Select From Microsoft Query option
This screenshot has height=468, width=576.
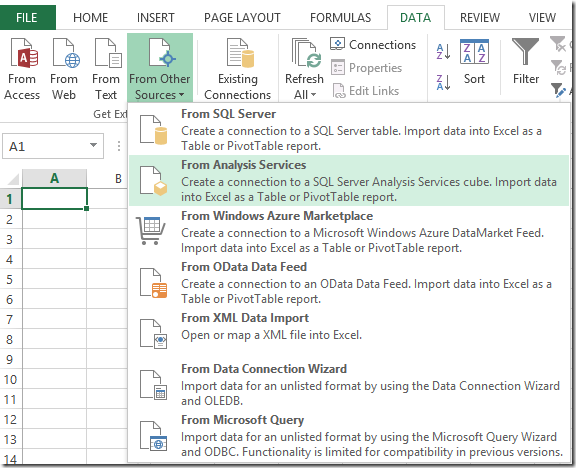pos(348,435)
